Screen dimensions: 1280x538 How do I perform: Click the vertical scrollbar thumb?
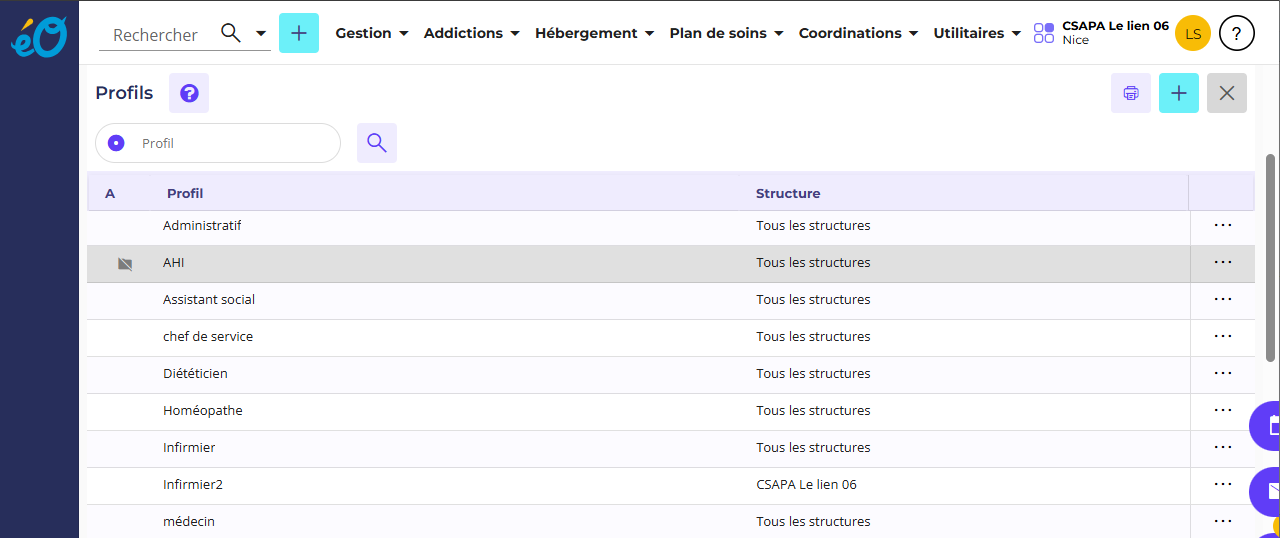click(x=1271, y=257)
